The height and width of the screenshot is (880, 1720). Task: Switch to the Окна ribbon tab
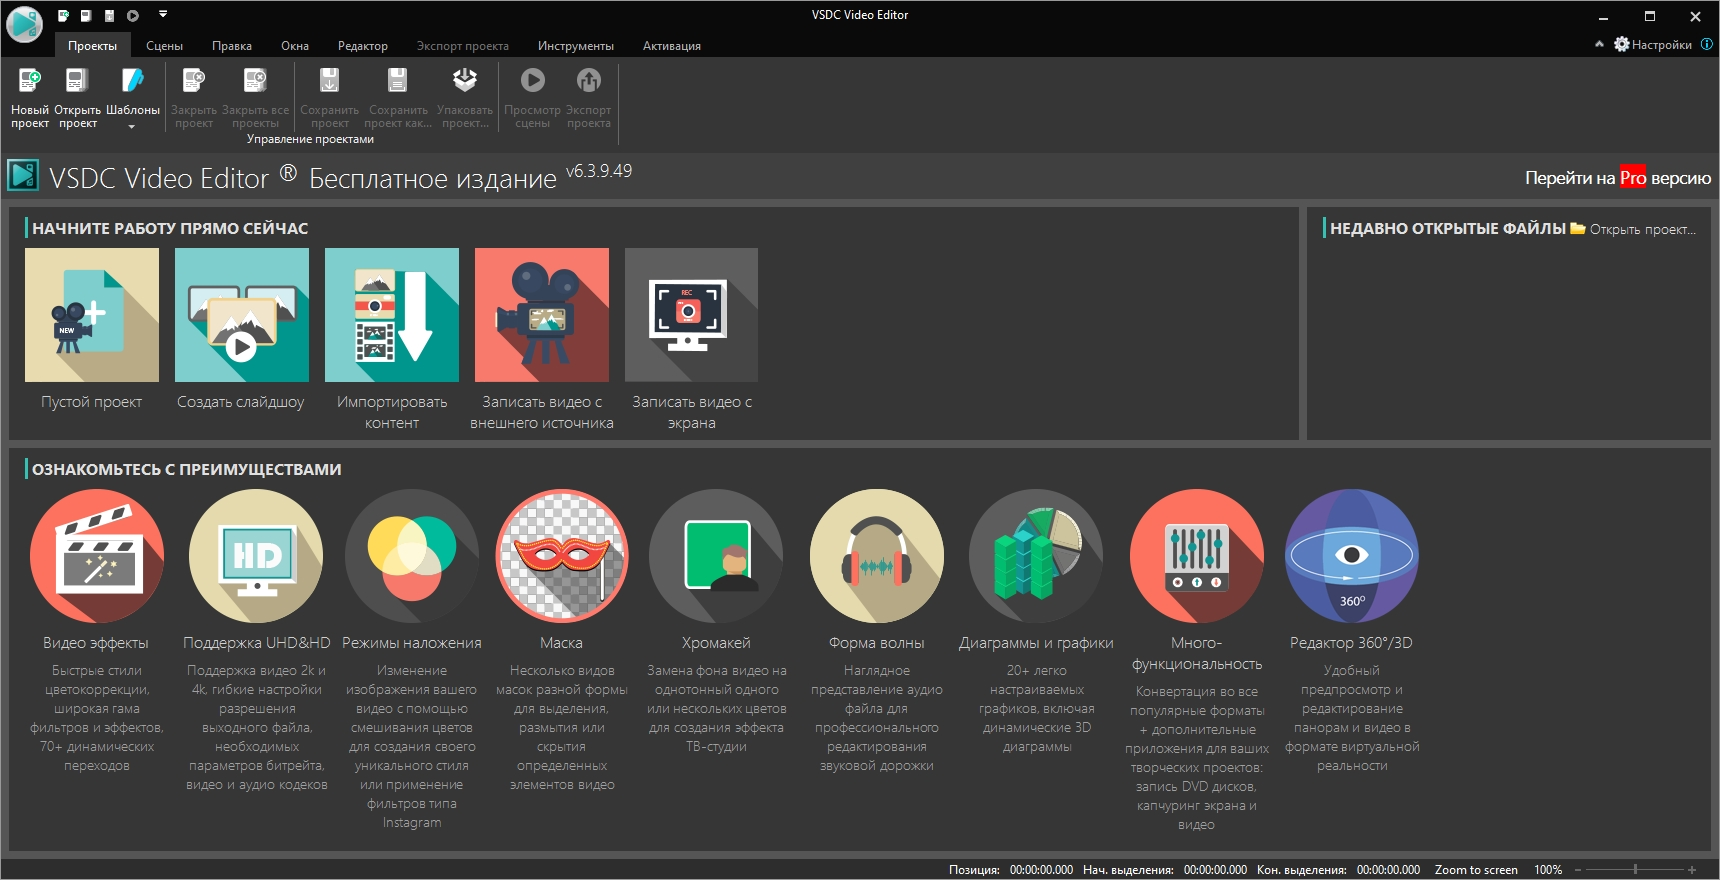[x=295, y=46]
